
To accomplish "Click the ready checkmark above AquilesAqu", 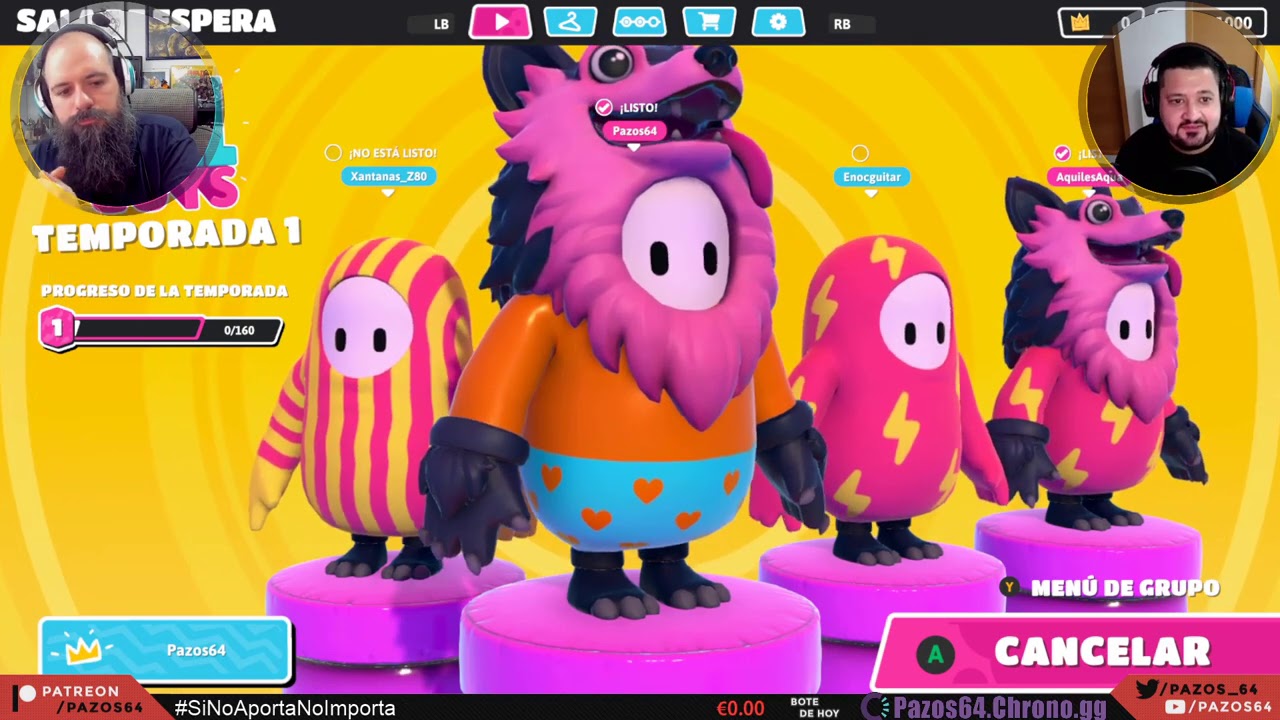I will point(1062,153).
